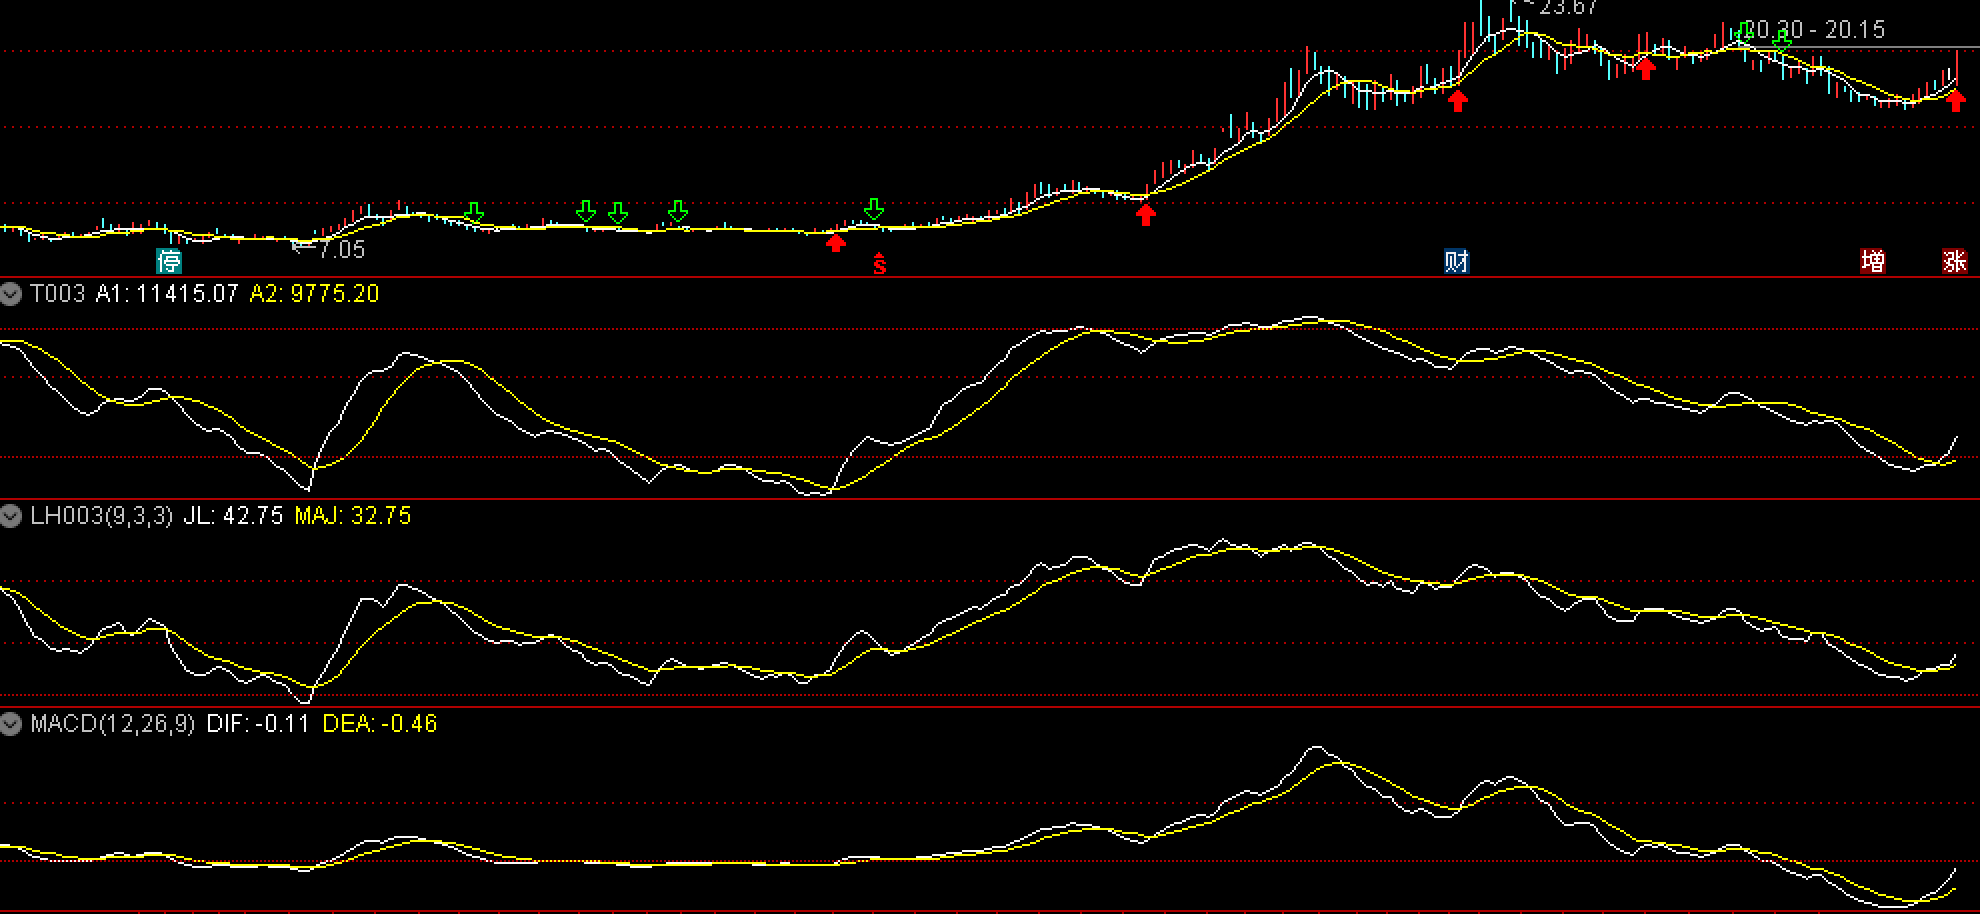Select the yellow DEA: -0.46 label
This screenshot has height=914, width=1980.
point(380,724)
